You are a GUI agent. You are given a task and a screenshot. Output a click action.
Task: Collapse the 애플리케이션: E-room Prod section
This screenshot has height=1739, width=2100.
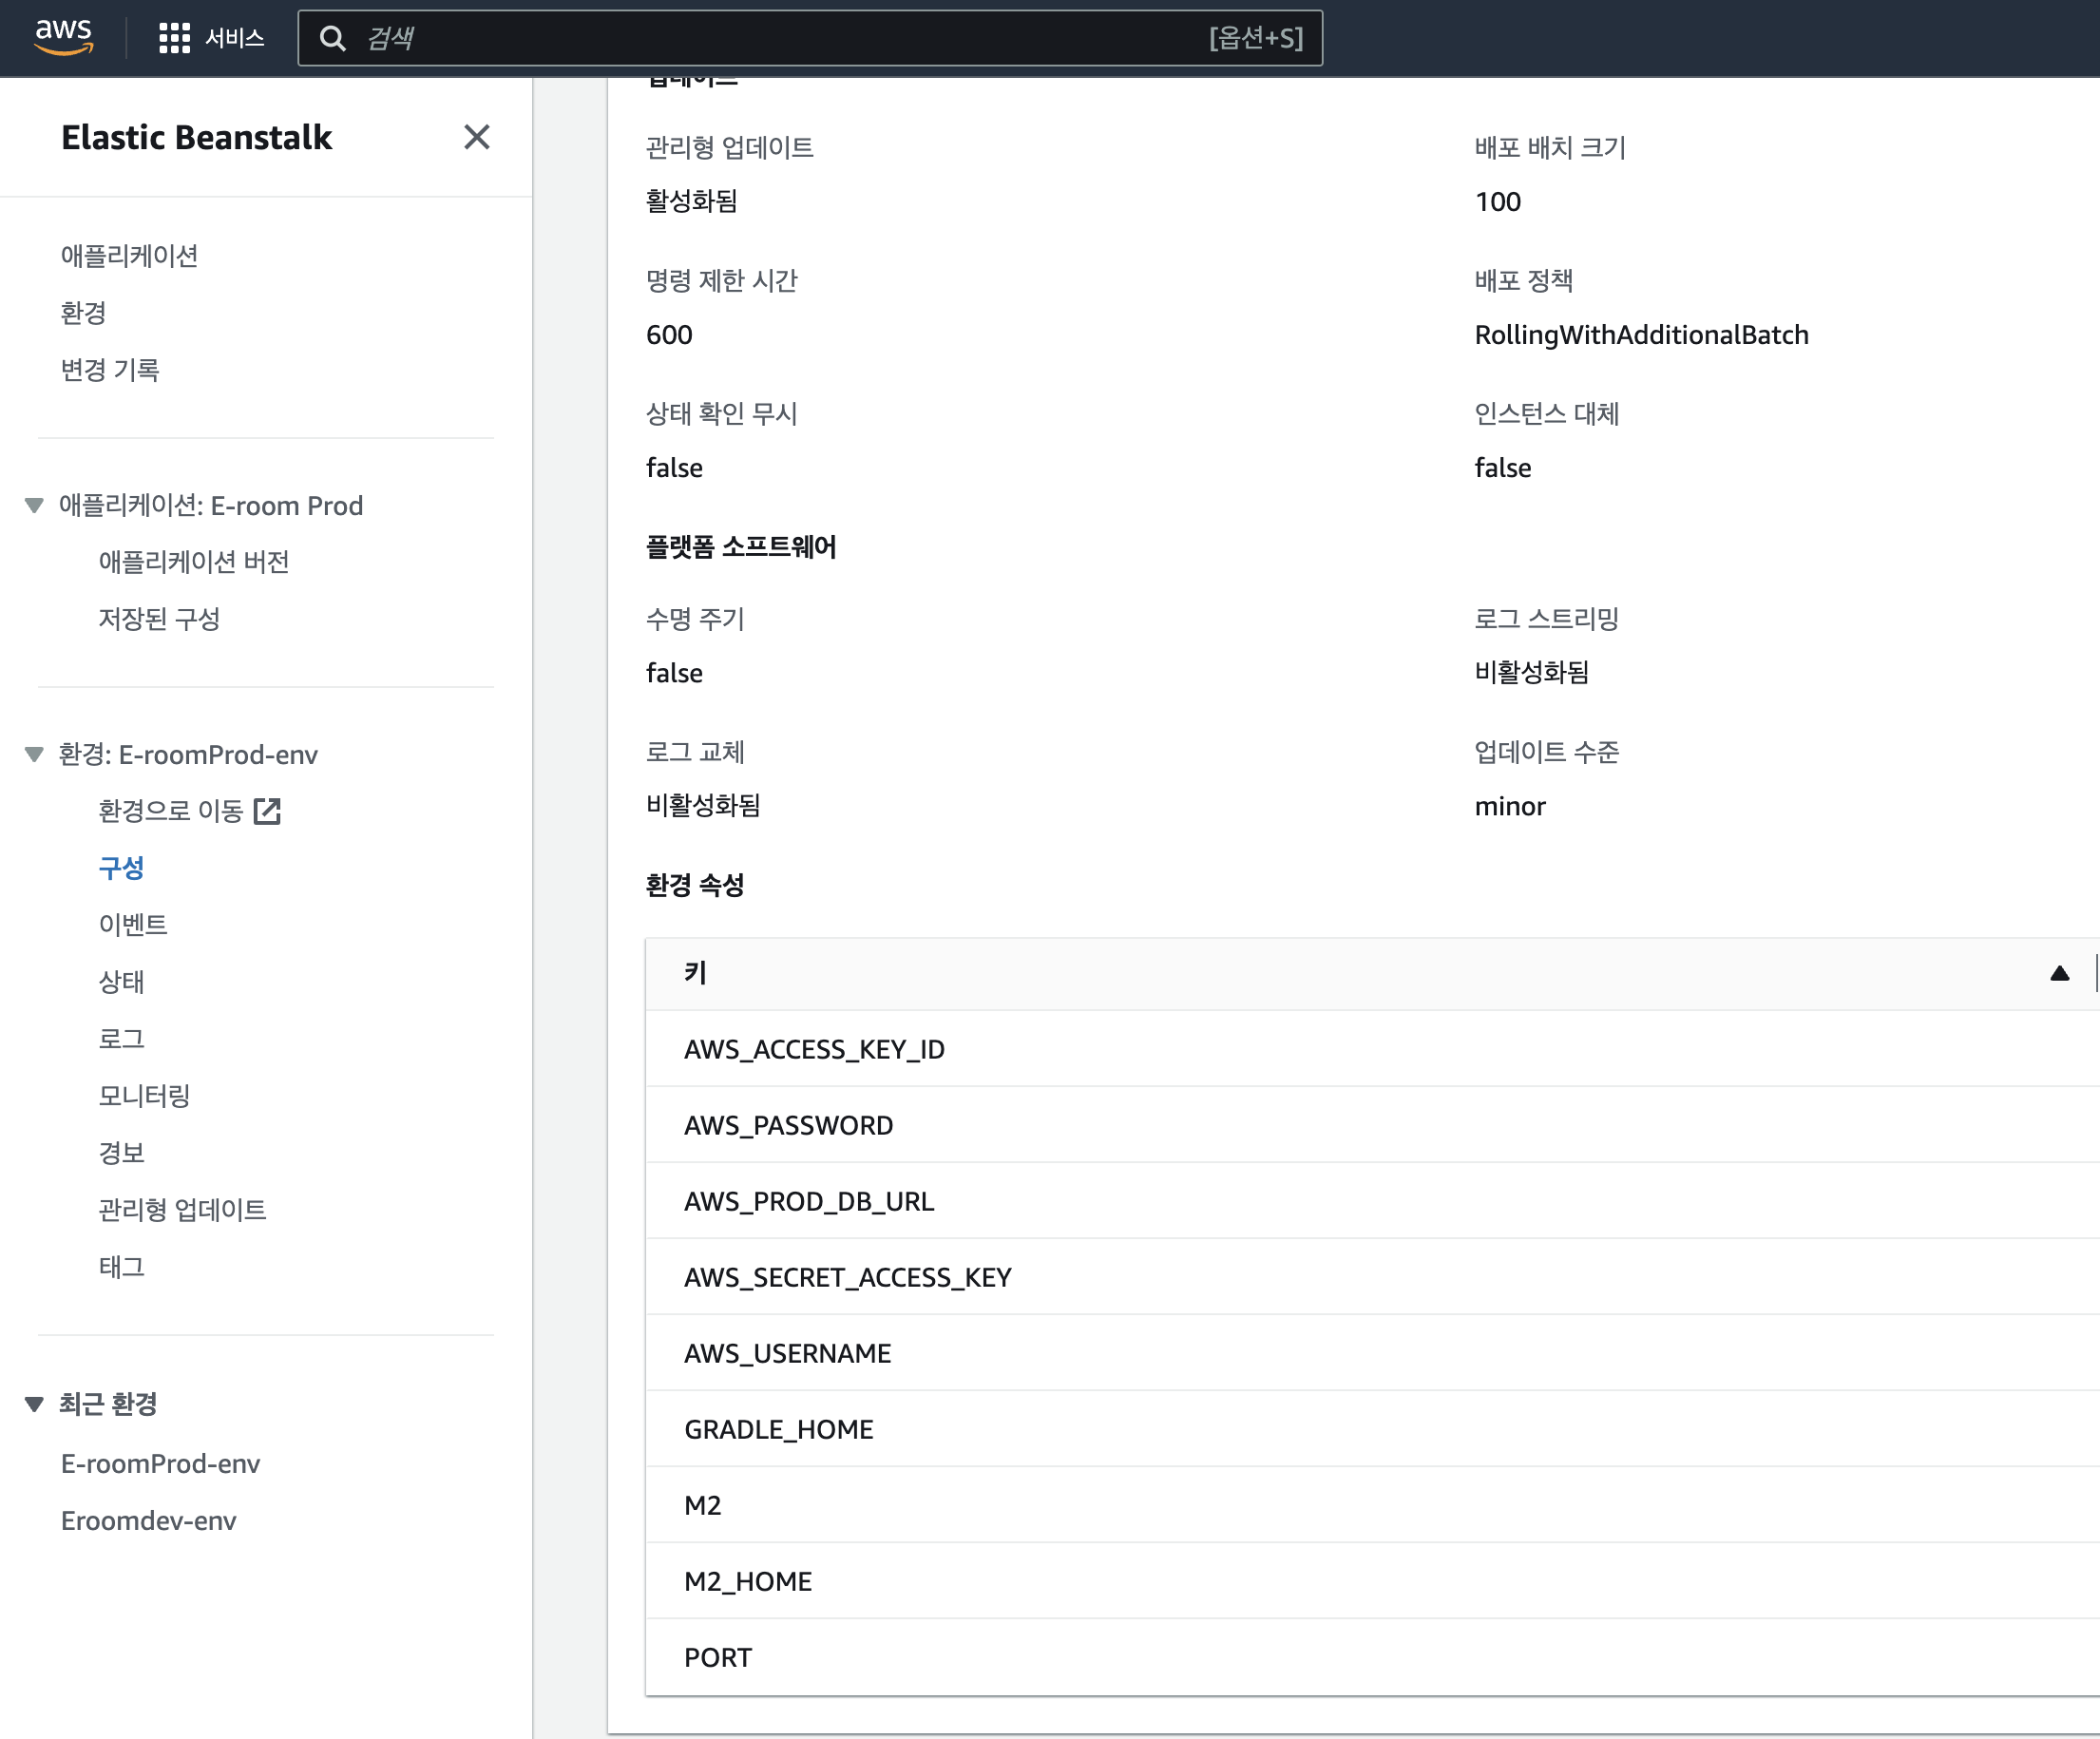(32, 506)
